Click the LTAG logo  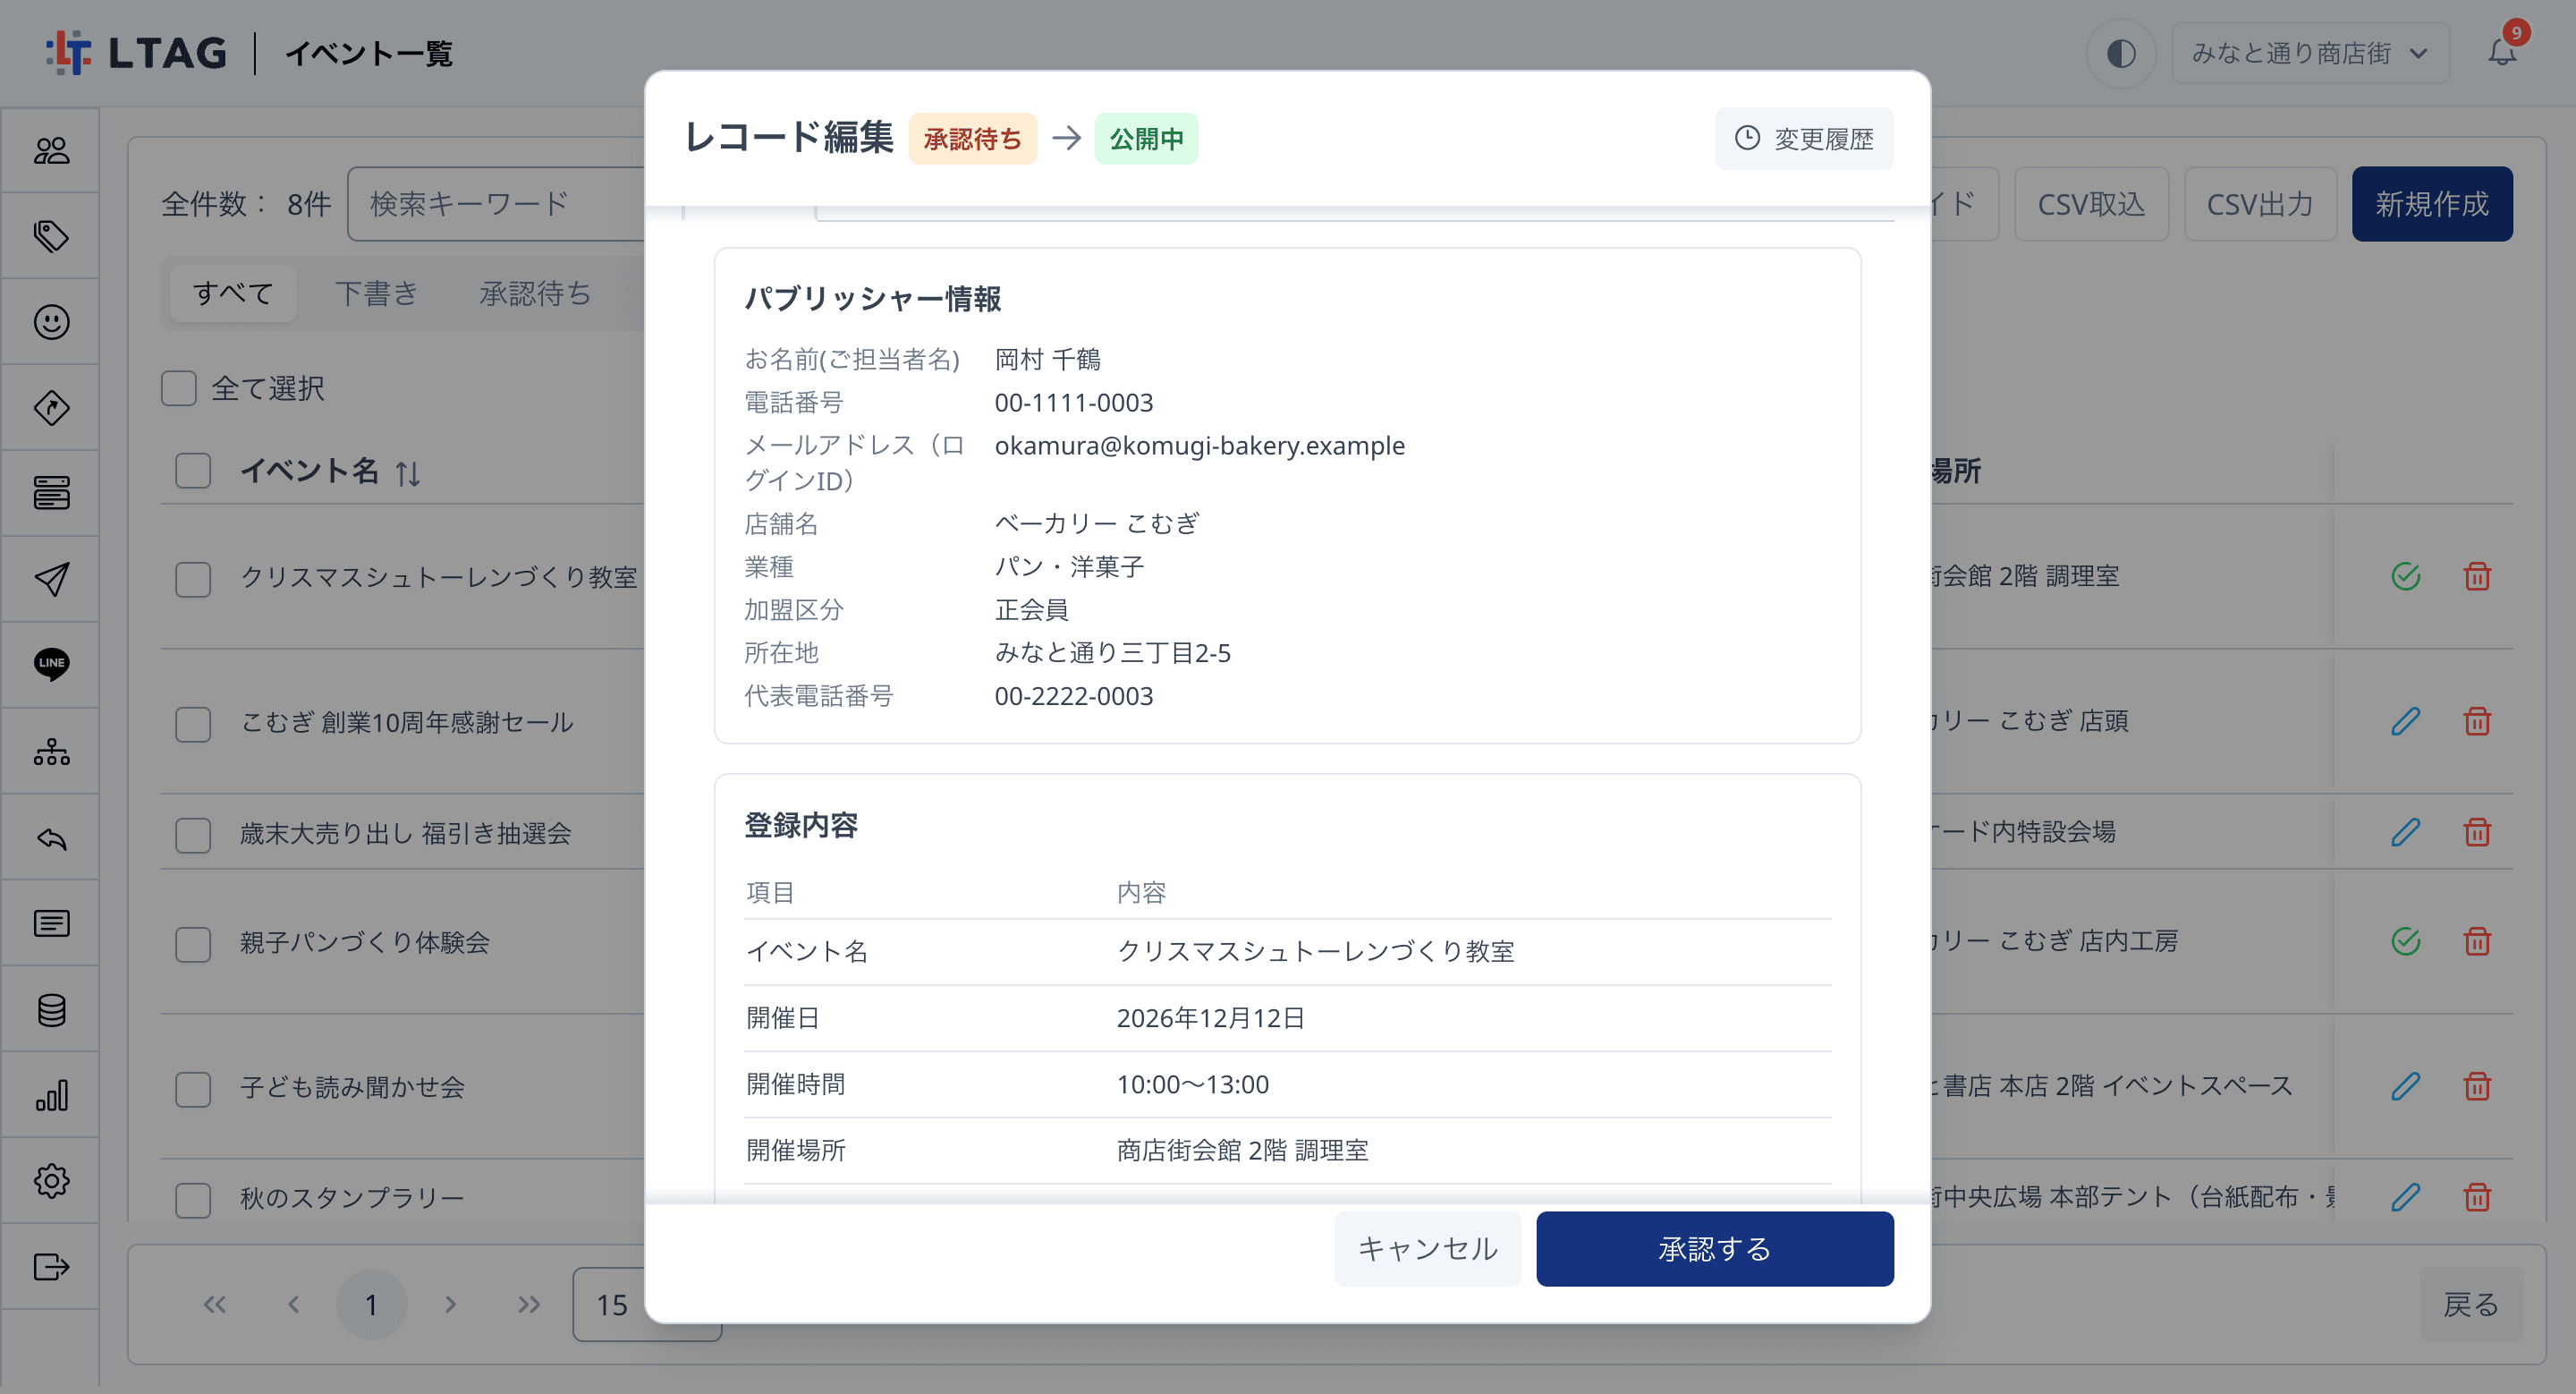[136, 52]
